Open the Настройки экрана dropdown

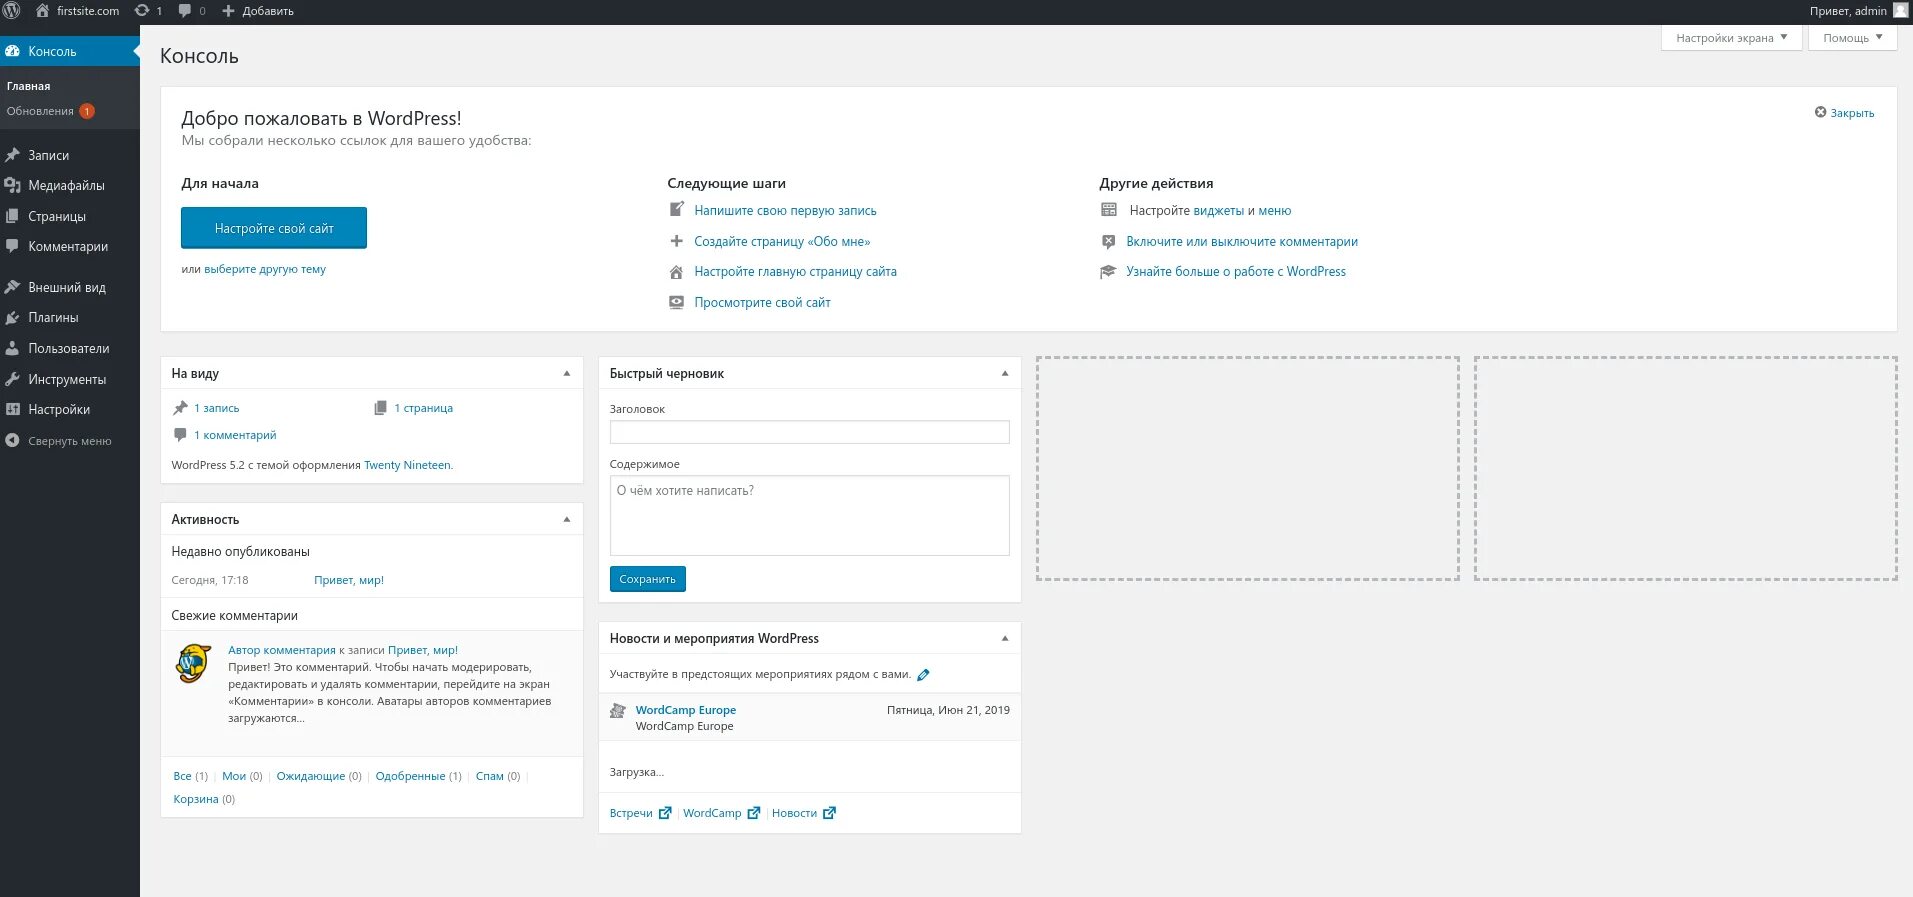tap(1731, 38)
